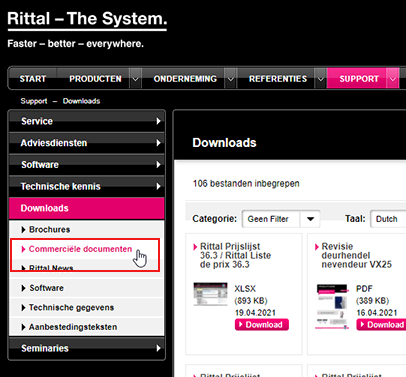Click the (893 KB) file size text

[251, 301]
